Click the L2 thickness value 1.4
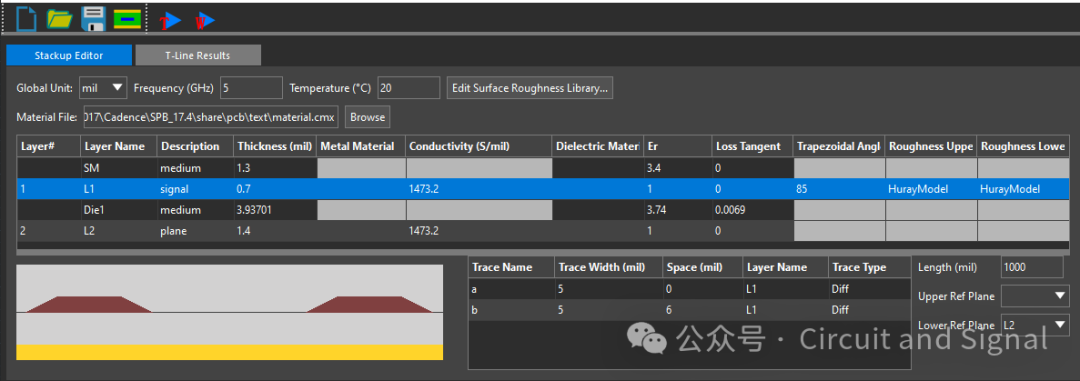 pos(274,231)
